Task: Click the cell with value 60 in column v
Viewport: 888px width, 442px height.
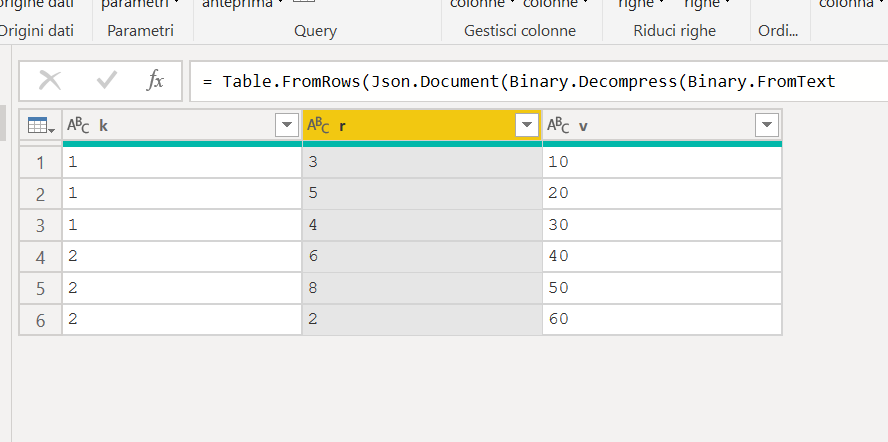Action: coord(662,320)
